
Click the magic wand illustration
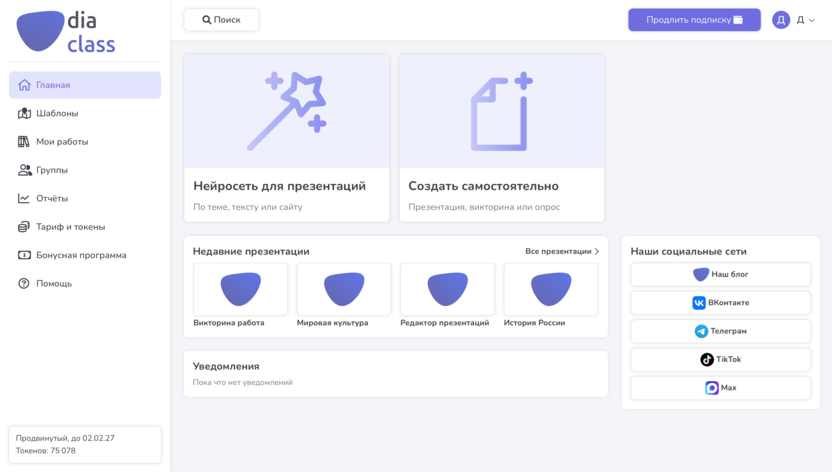click(x=287, y=111)
